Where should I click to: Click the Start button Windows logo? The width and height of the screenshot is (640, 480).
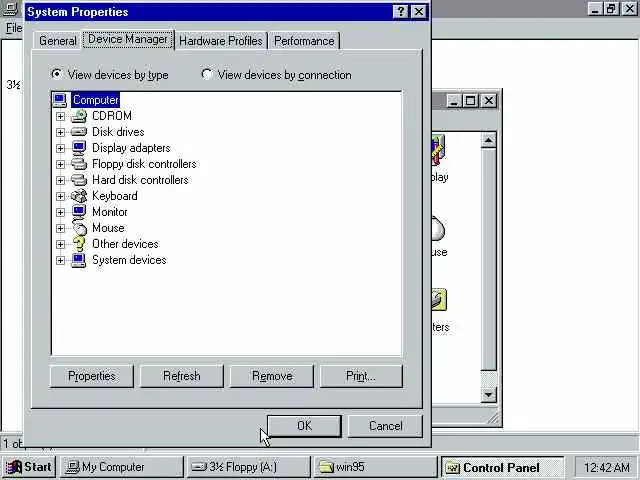(x=14, y=467)
